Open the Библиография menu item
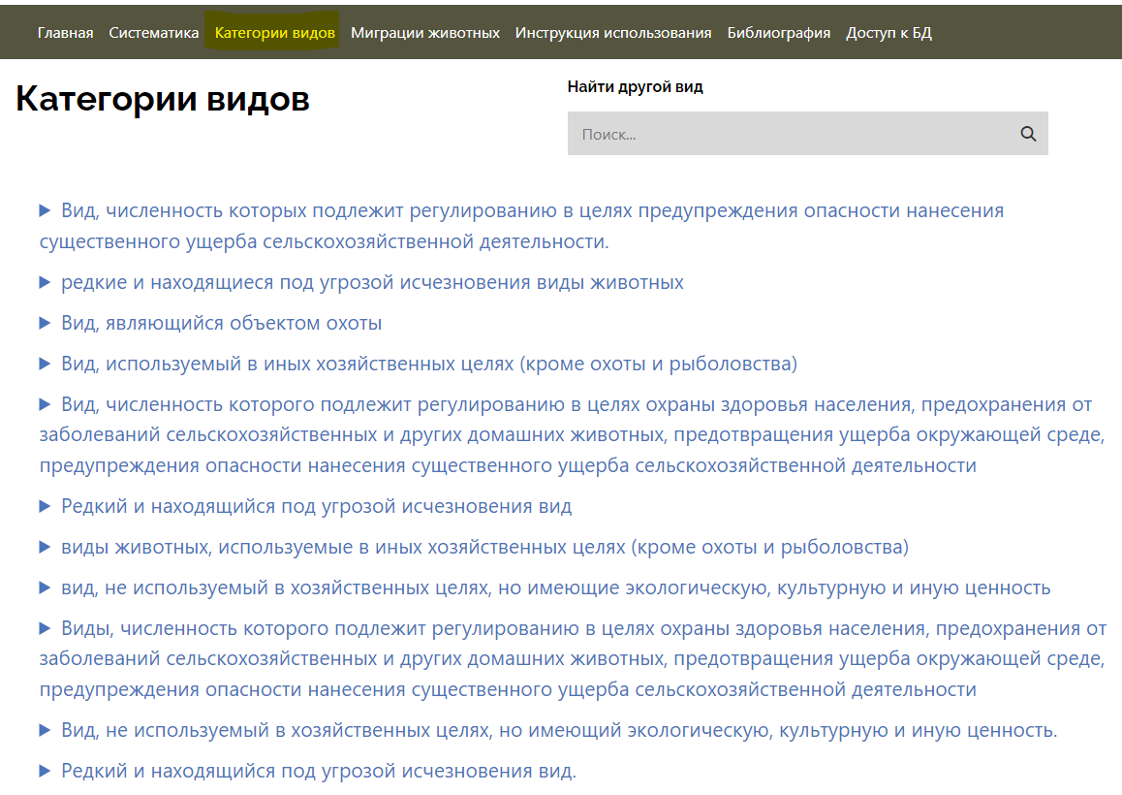The width and height of the screenshot is (1122, 795). coord(779,33)
